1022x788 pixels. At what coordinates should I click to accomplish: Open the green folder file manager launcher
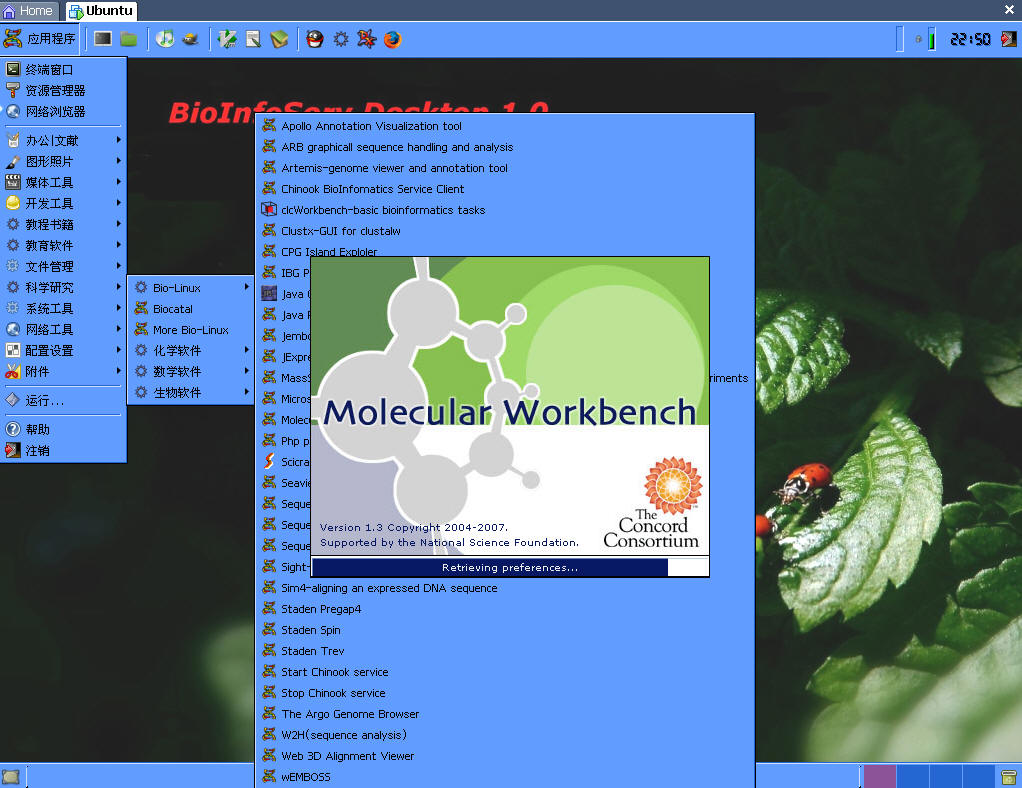point(128,39)
